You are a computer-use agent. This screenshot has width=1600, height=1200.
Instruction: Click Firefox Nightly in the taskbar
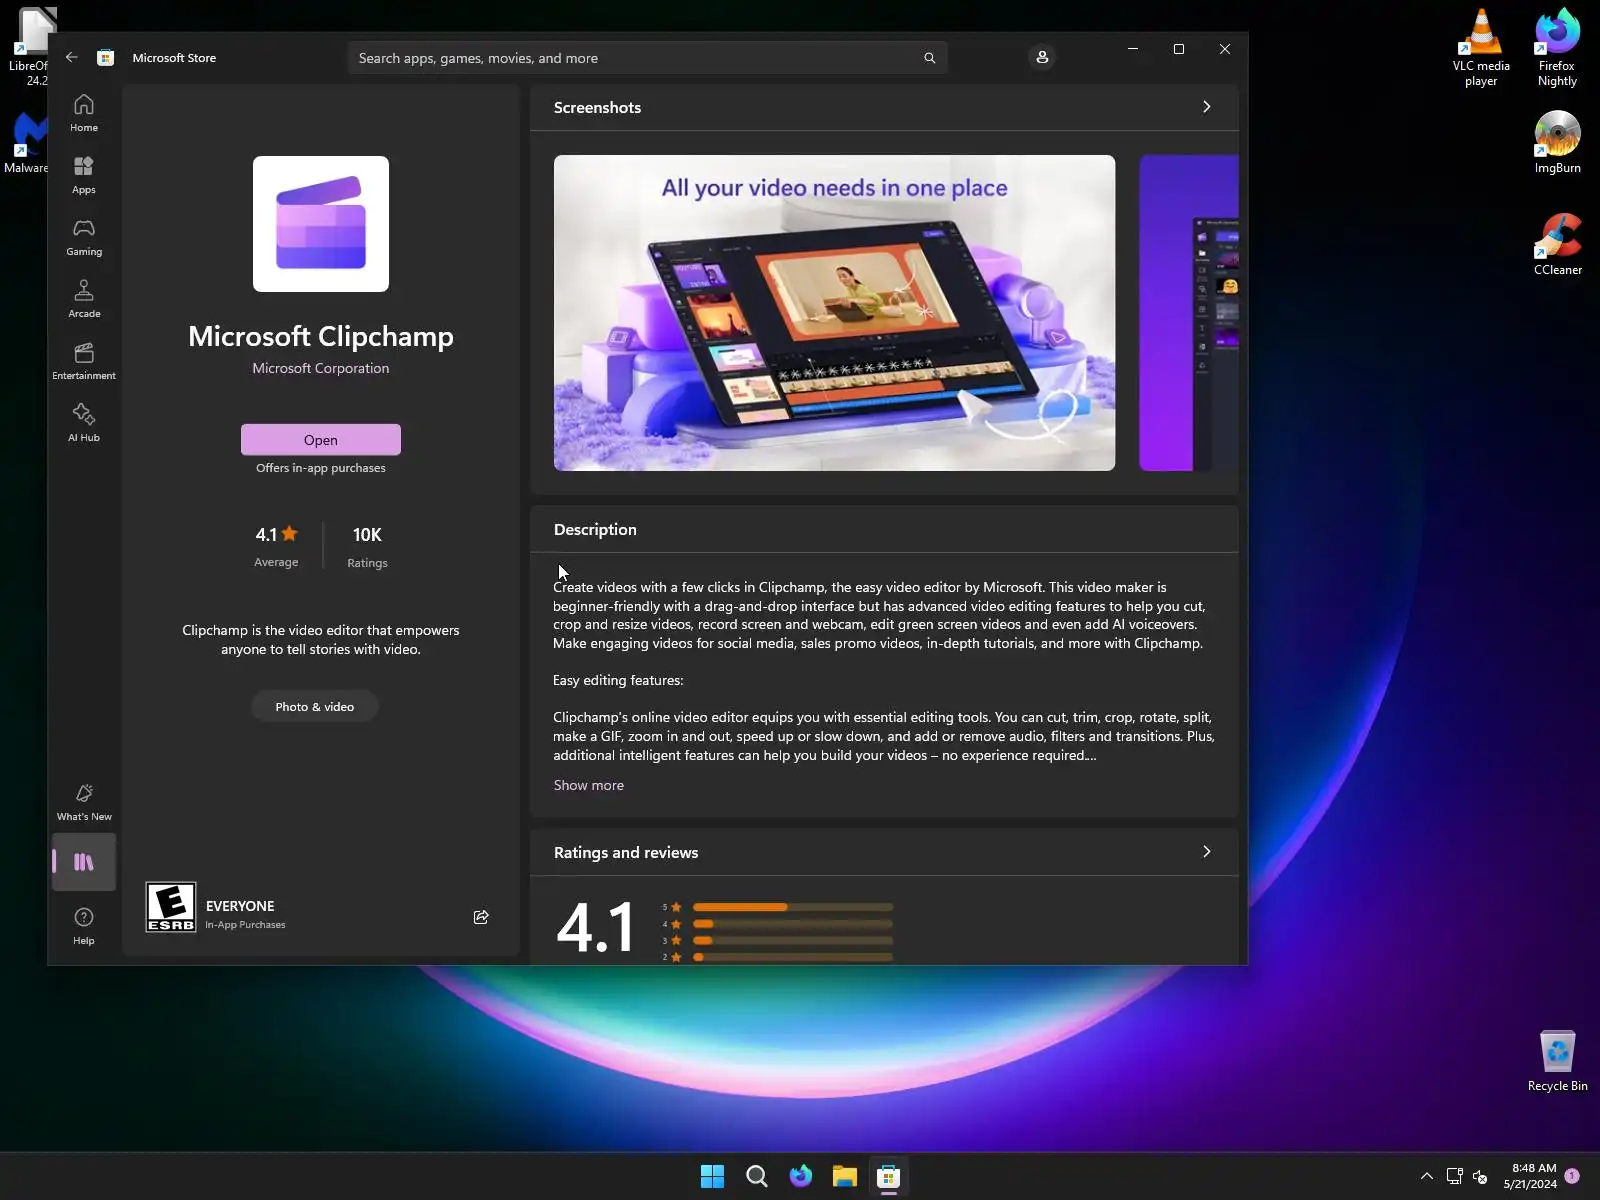[801, 1176]
